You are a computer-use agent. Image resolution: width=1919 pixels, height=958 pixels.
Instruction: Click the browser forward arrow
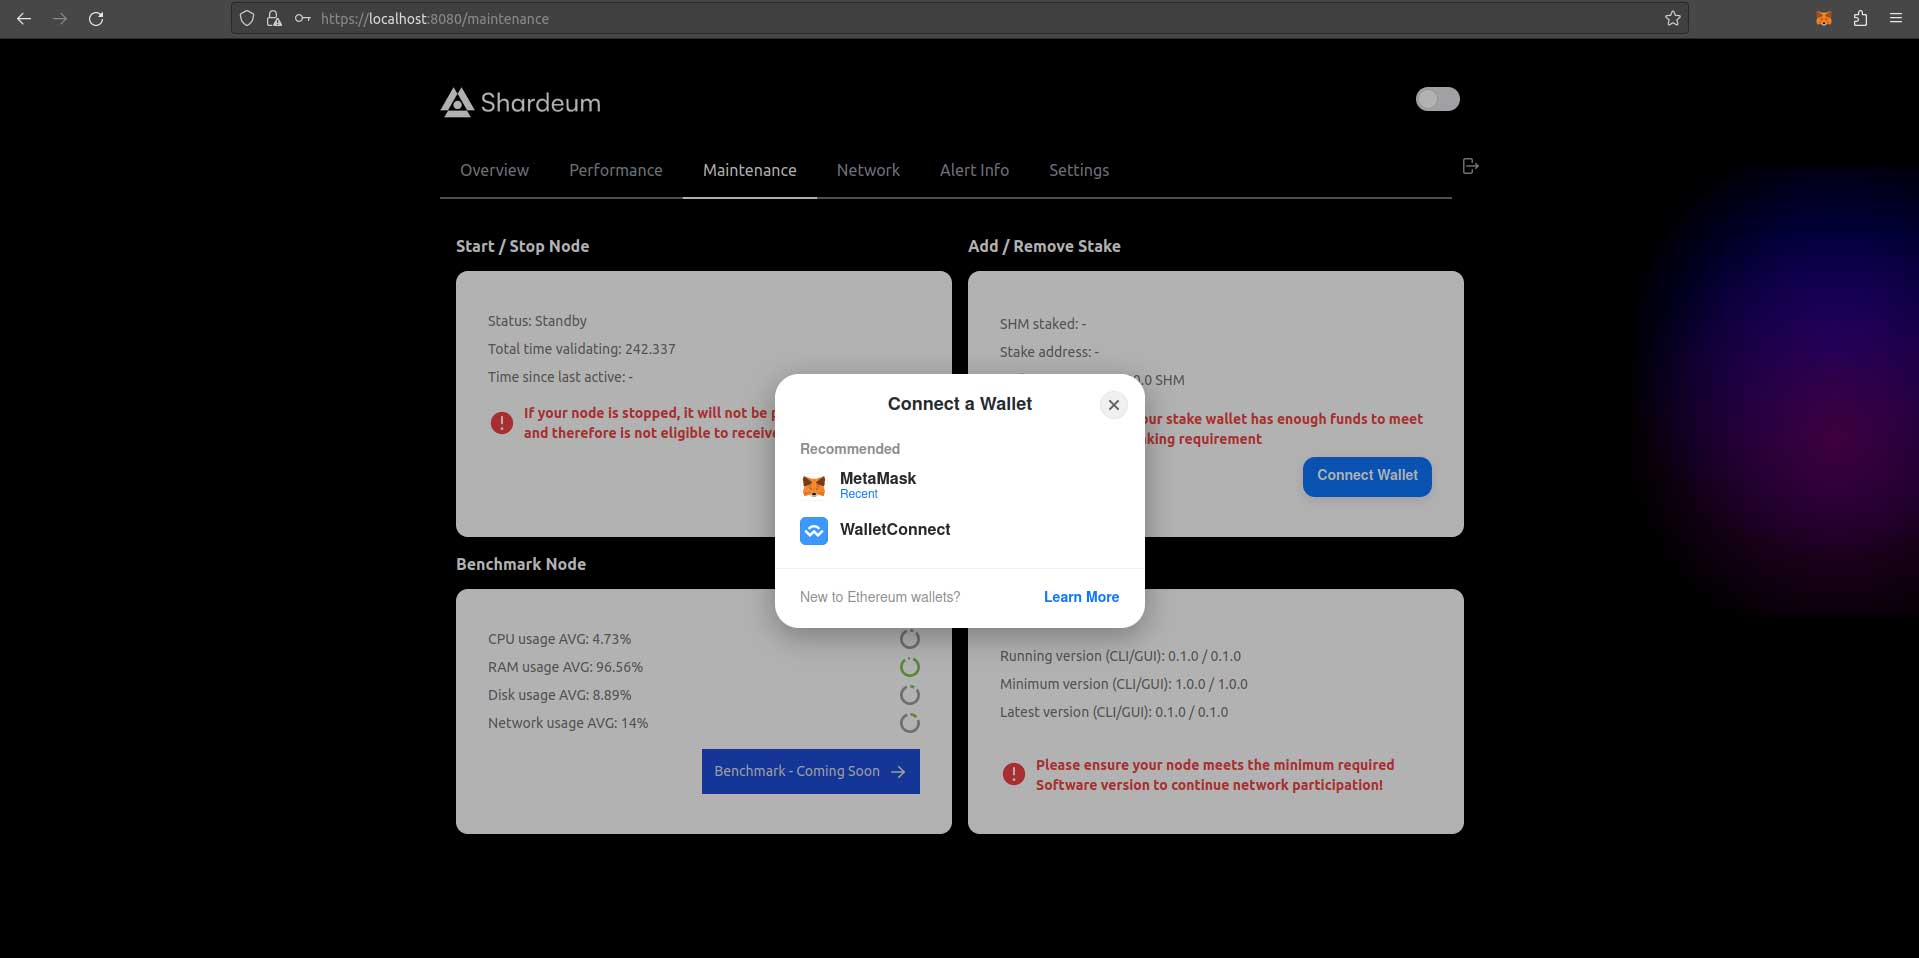pos(60,19)
